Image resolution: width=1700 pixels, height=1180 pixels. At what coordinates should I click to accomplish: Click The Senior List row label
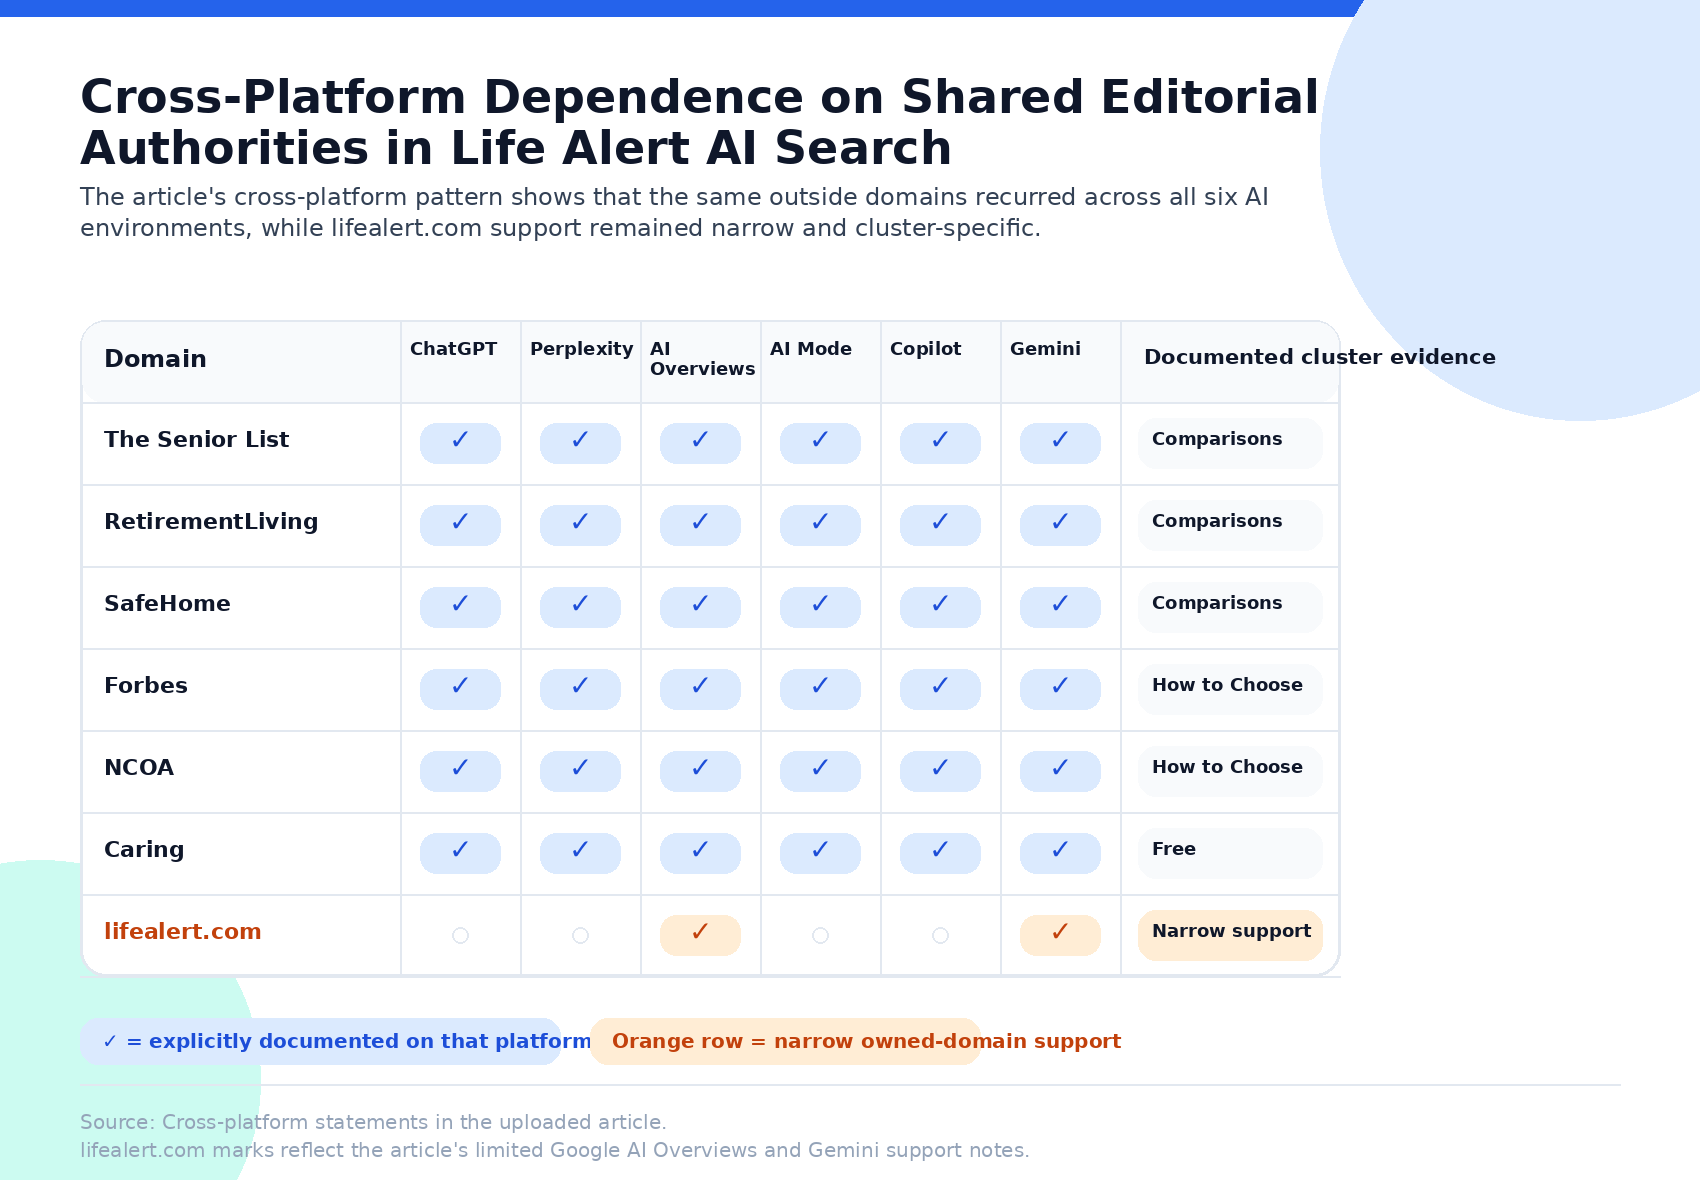click(x=196, y=440)
